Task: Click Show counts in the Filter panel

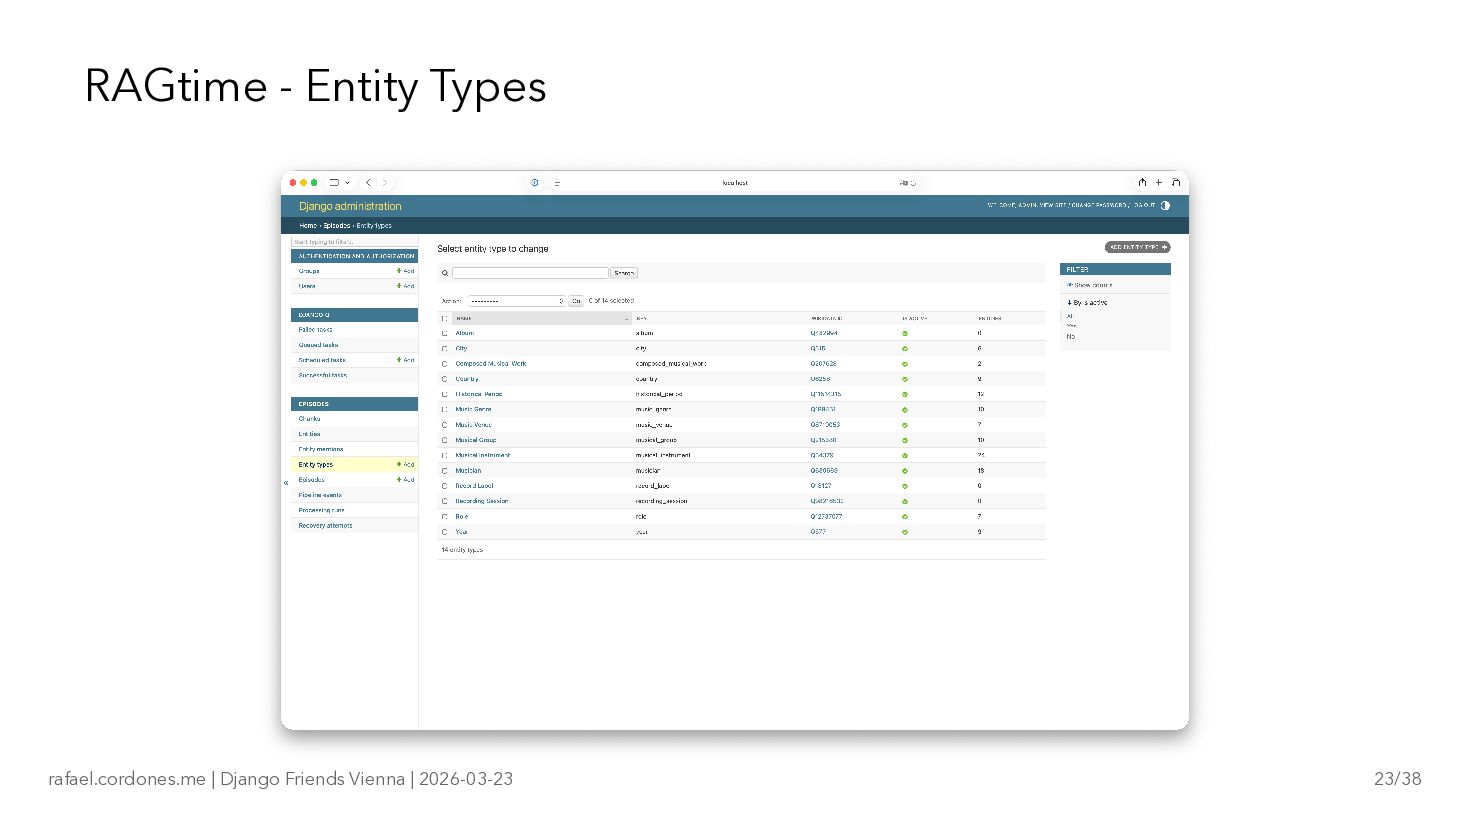Action: [x=1090, y=285]
